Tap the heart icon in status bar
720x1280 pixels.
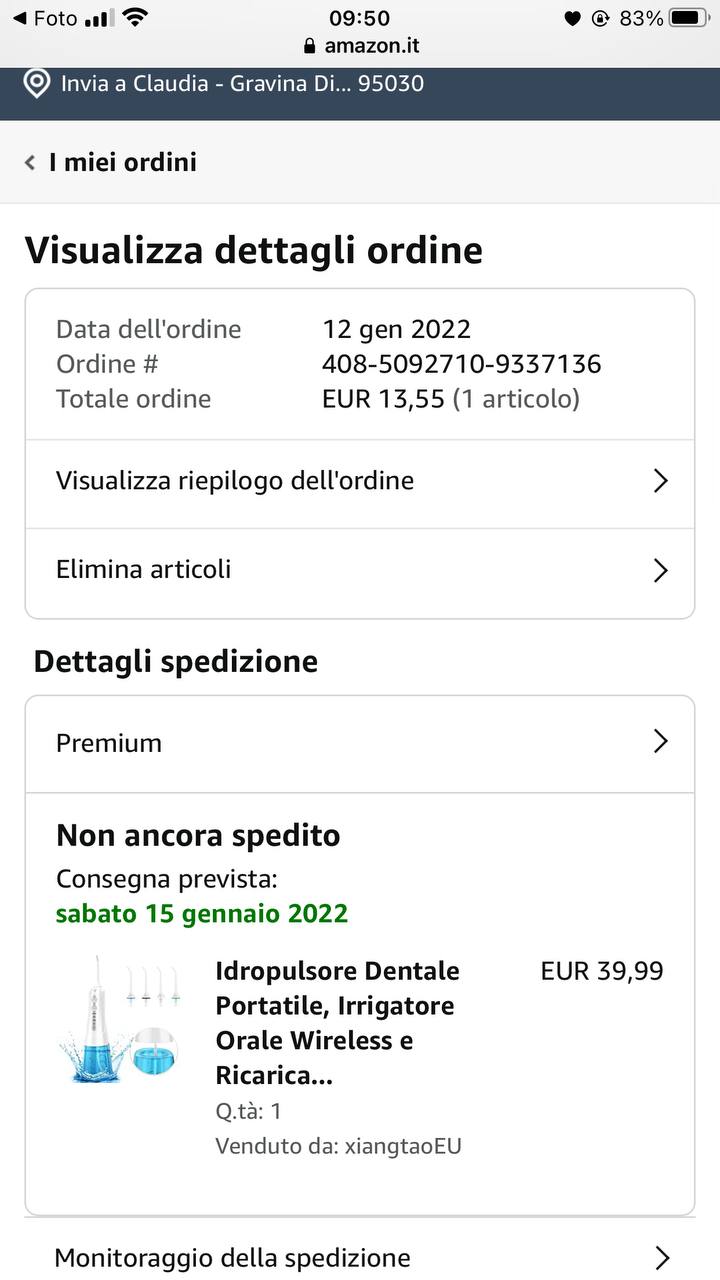tap(572, 18)
